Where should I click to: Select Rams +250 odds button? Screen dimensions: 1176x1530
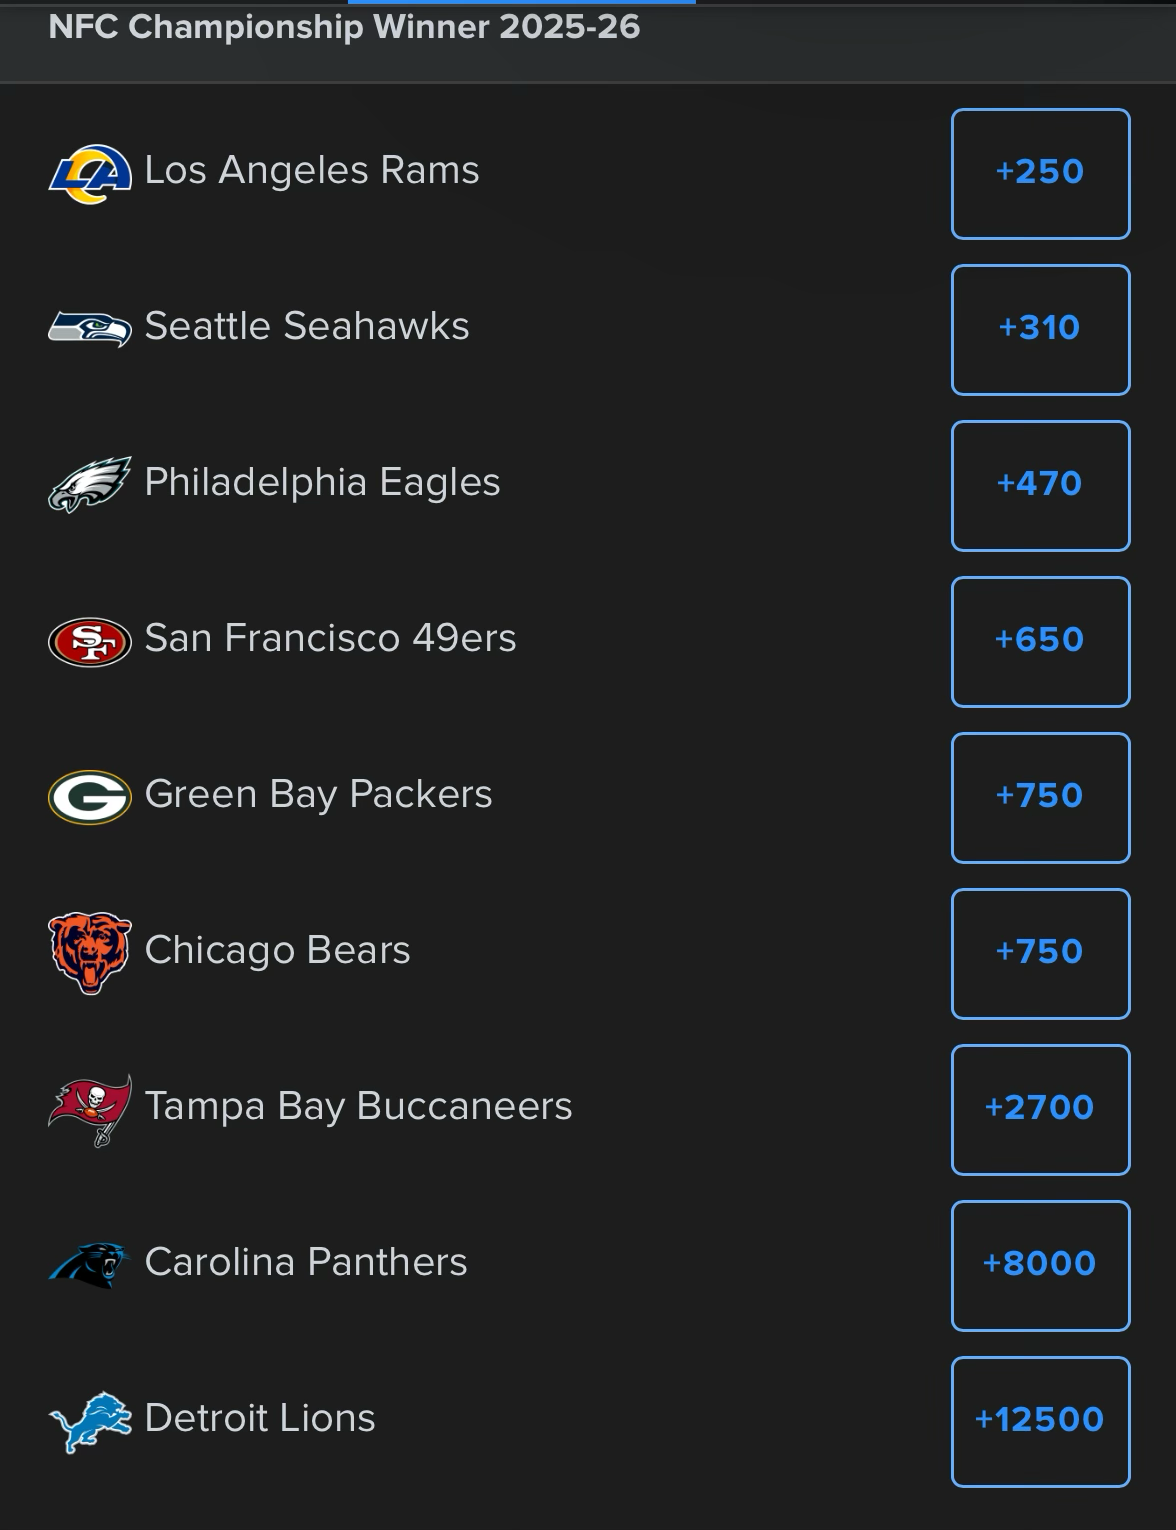1040,174
